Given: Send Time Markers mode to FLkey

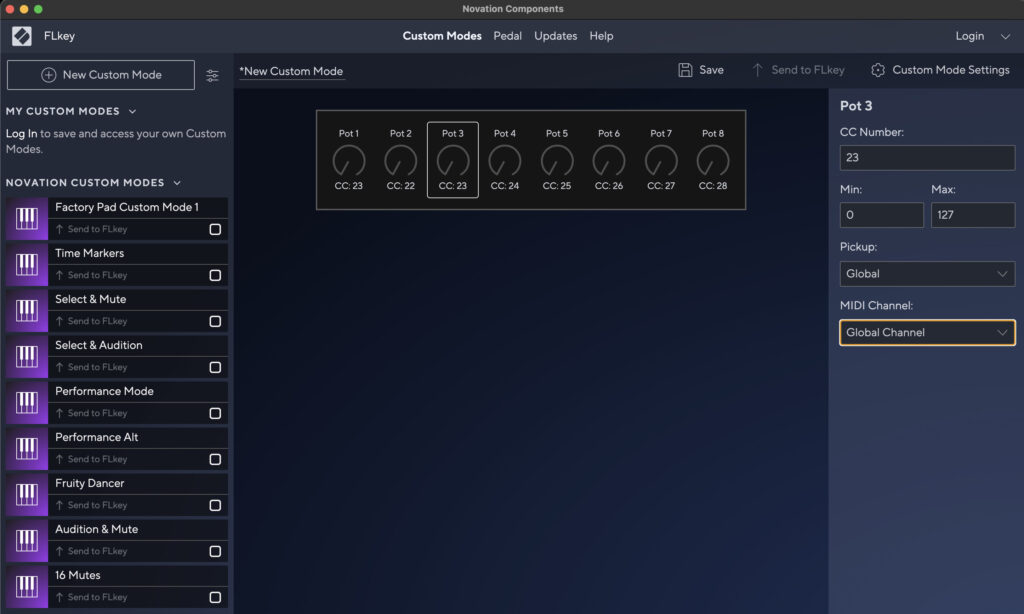Looking at the screenshot, I should tap(91, 275).
